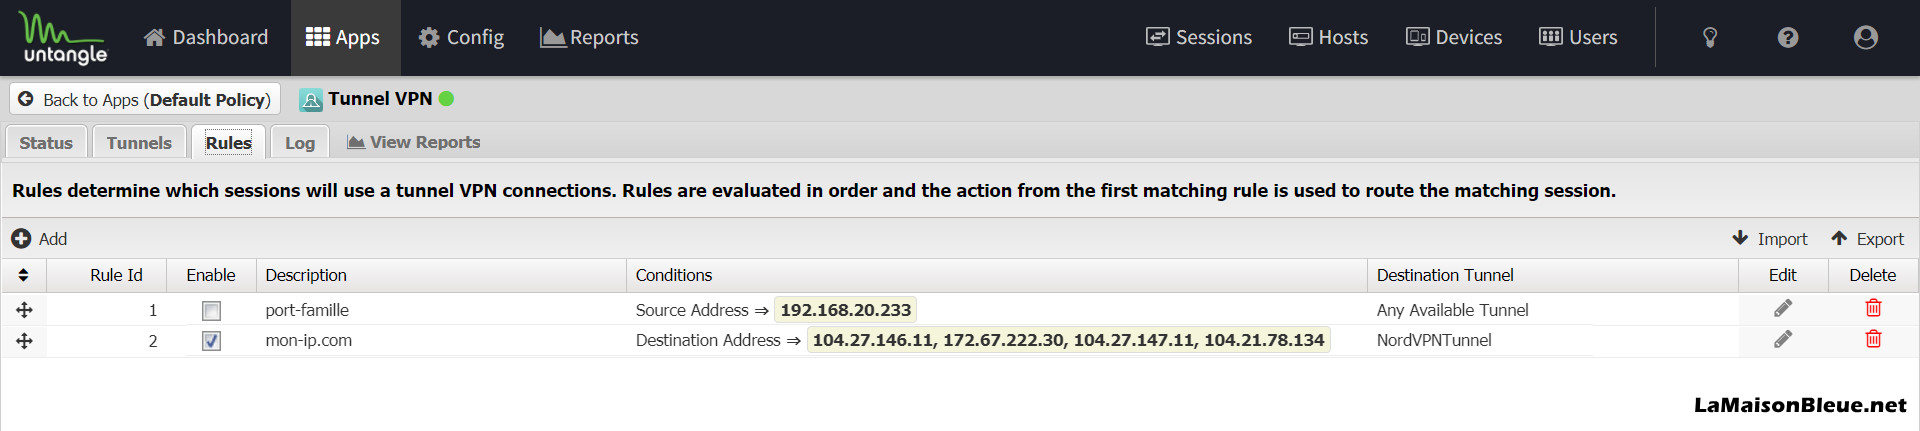Open edit pencil for the mon-ip.com rule

click(1783, 340)
